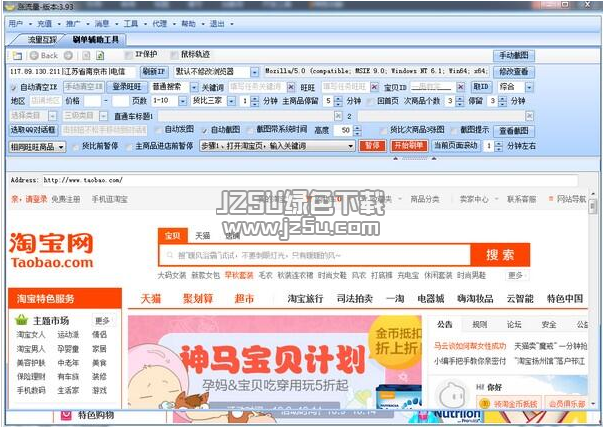Enable the IP保护 checkbox

[128, 55]
